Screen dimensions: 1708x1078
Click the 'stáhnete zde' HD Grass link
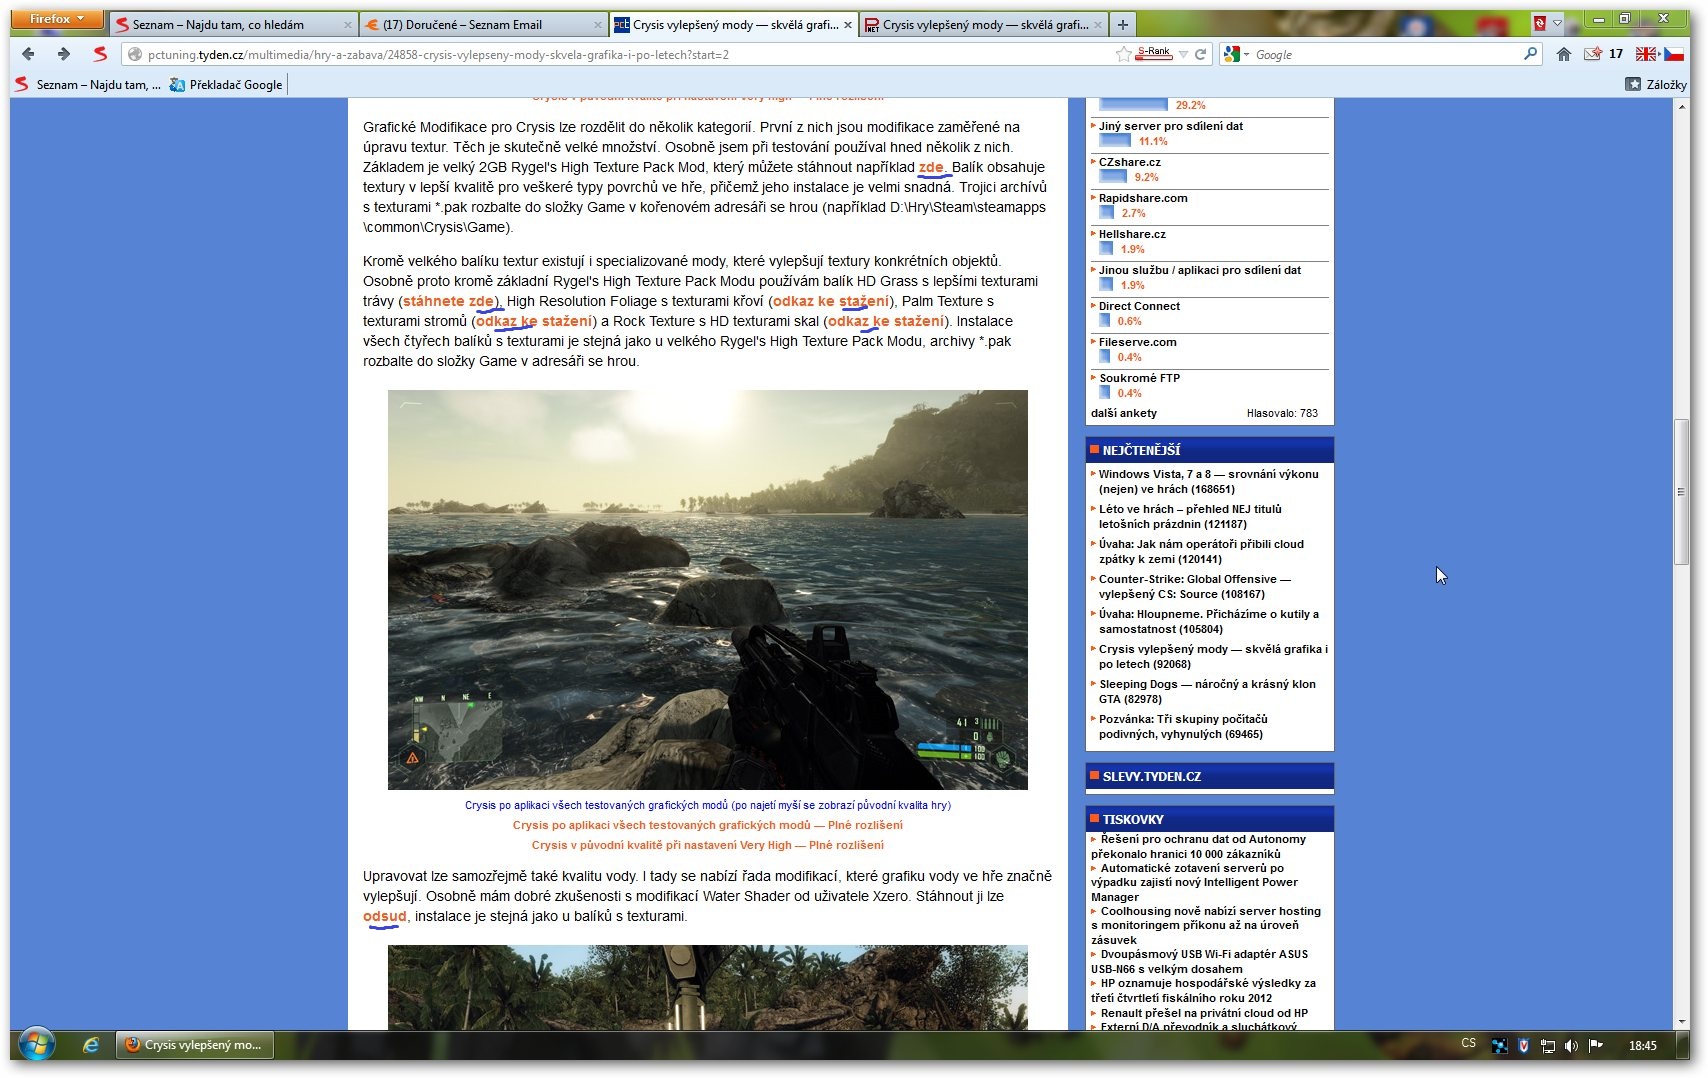449,301
